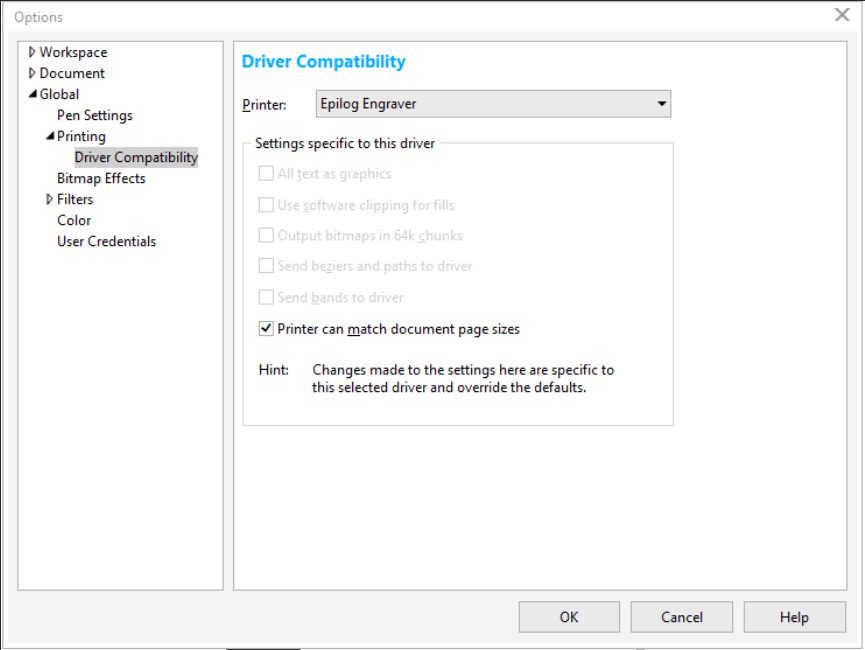Open User Credentials settings
The height and width of the screenshot is (650, 865).
point(106,241)
